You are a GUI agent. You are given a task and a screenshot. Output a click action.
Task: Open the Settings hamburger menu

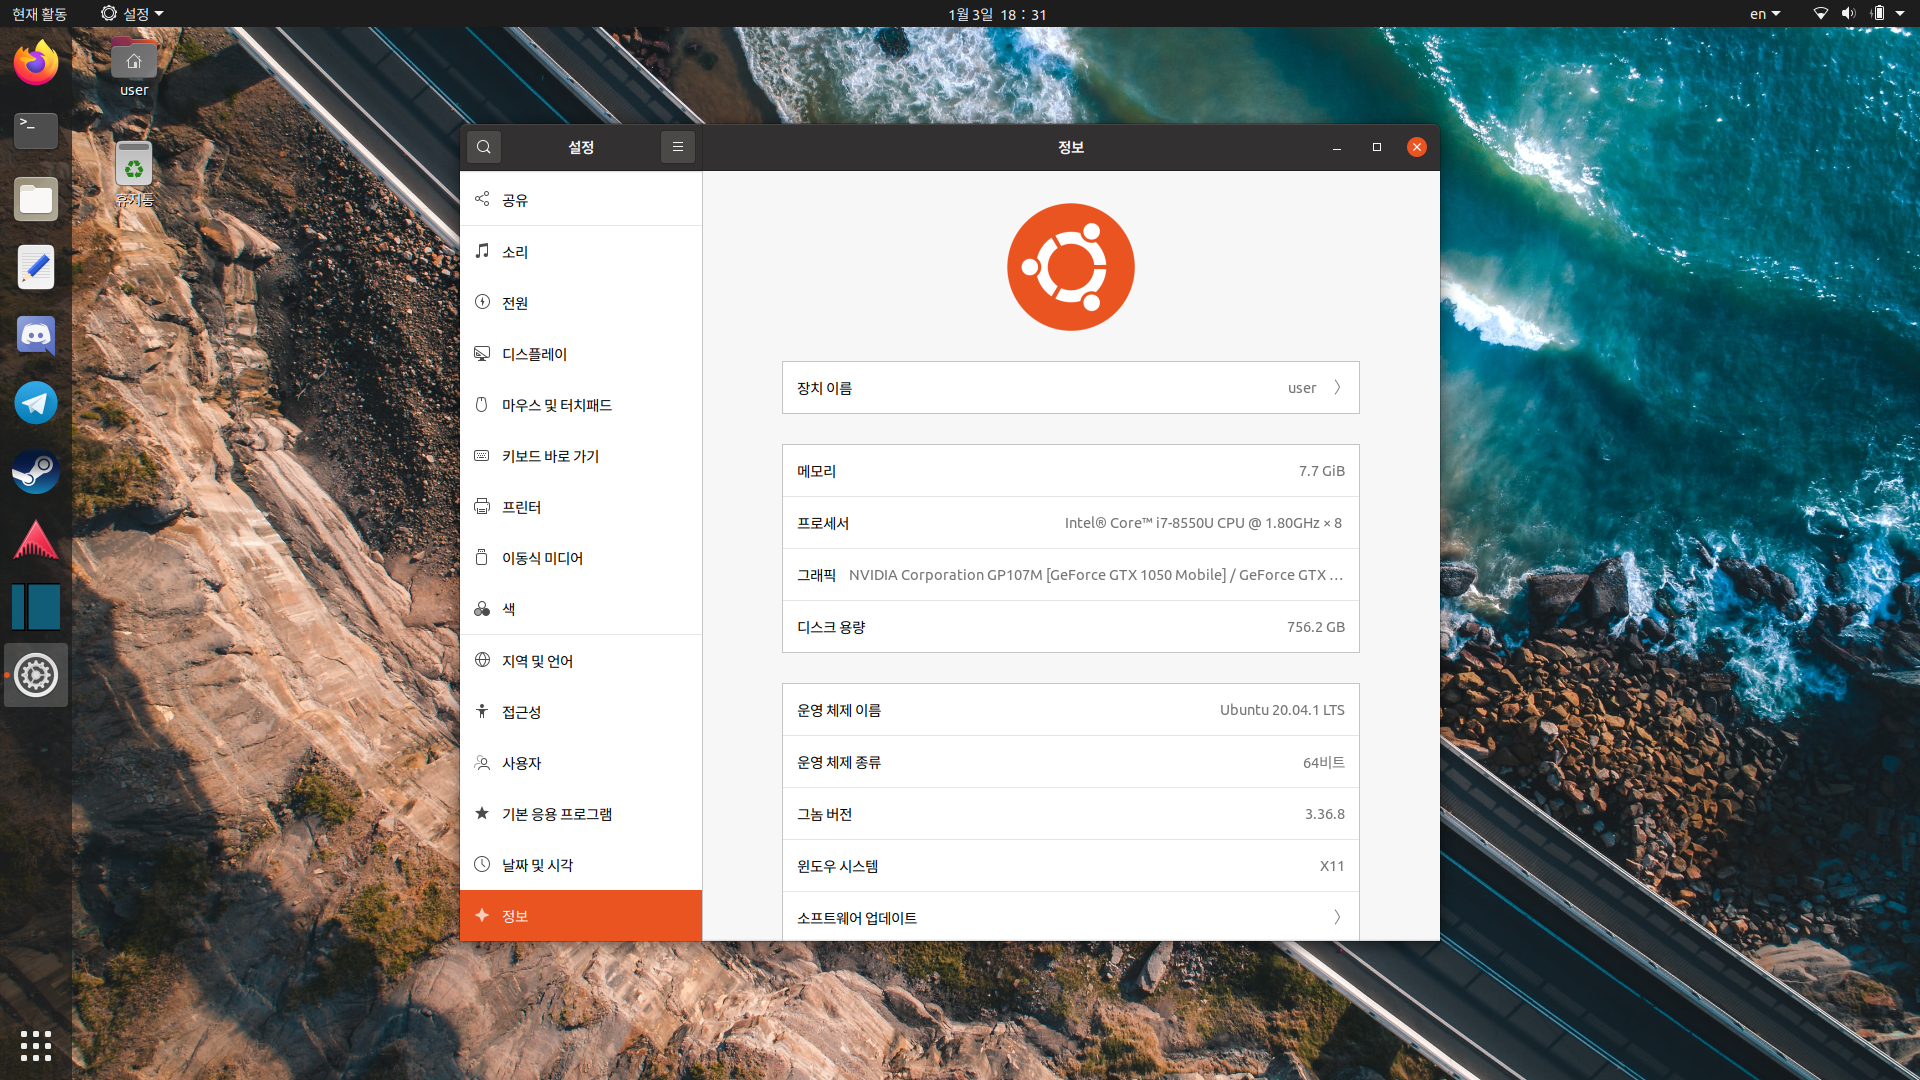(x=678, y=147)
